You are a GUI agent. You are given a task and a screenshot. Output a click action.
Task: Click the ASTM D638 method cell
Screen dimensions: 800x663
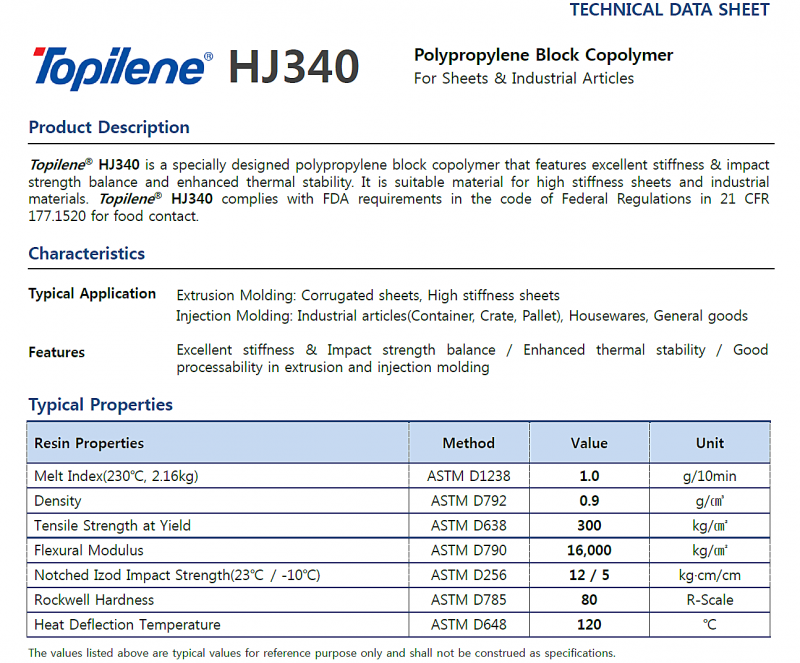pos(468,526)
